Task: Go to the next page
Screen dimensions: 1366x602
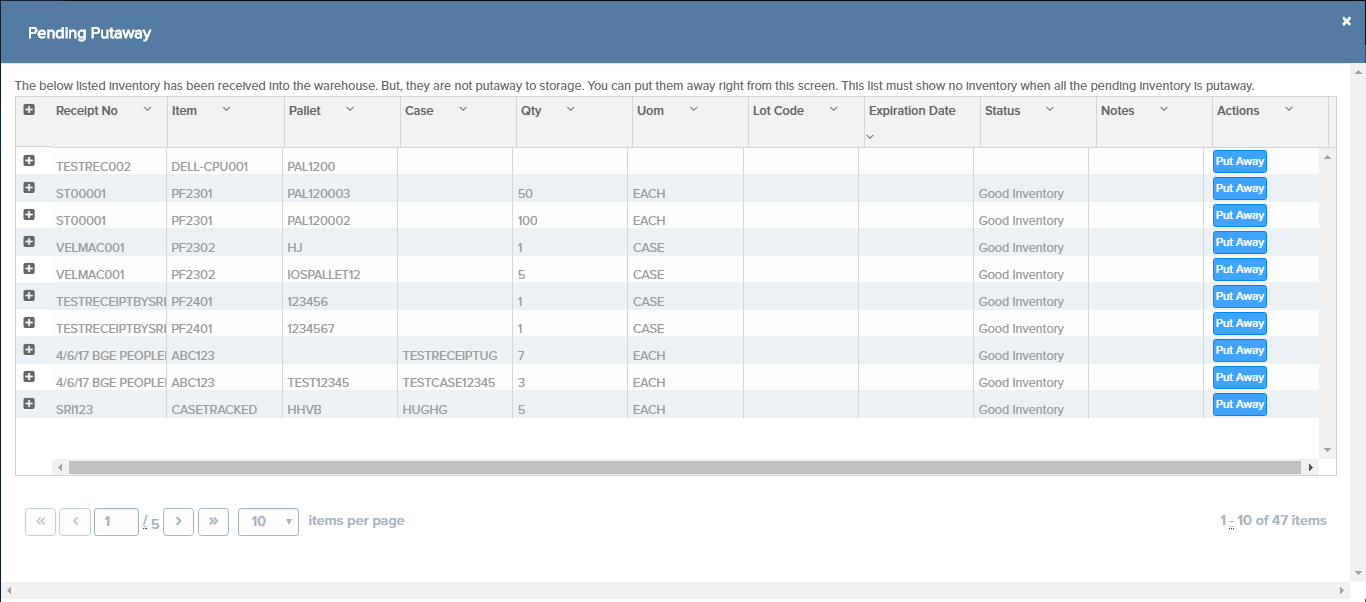Action: point(178,521)
